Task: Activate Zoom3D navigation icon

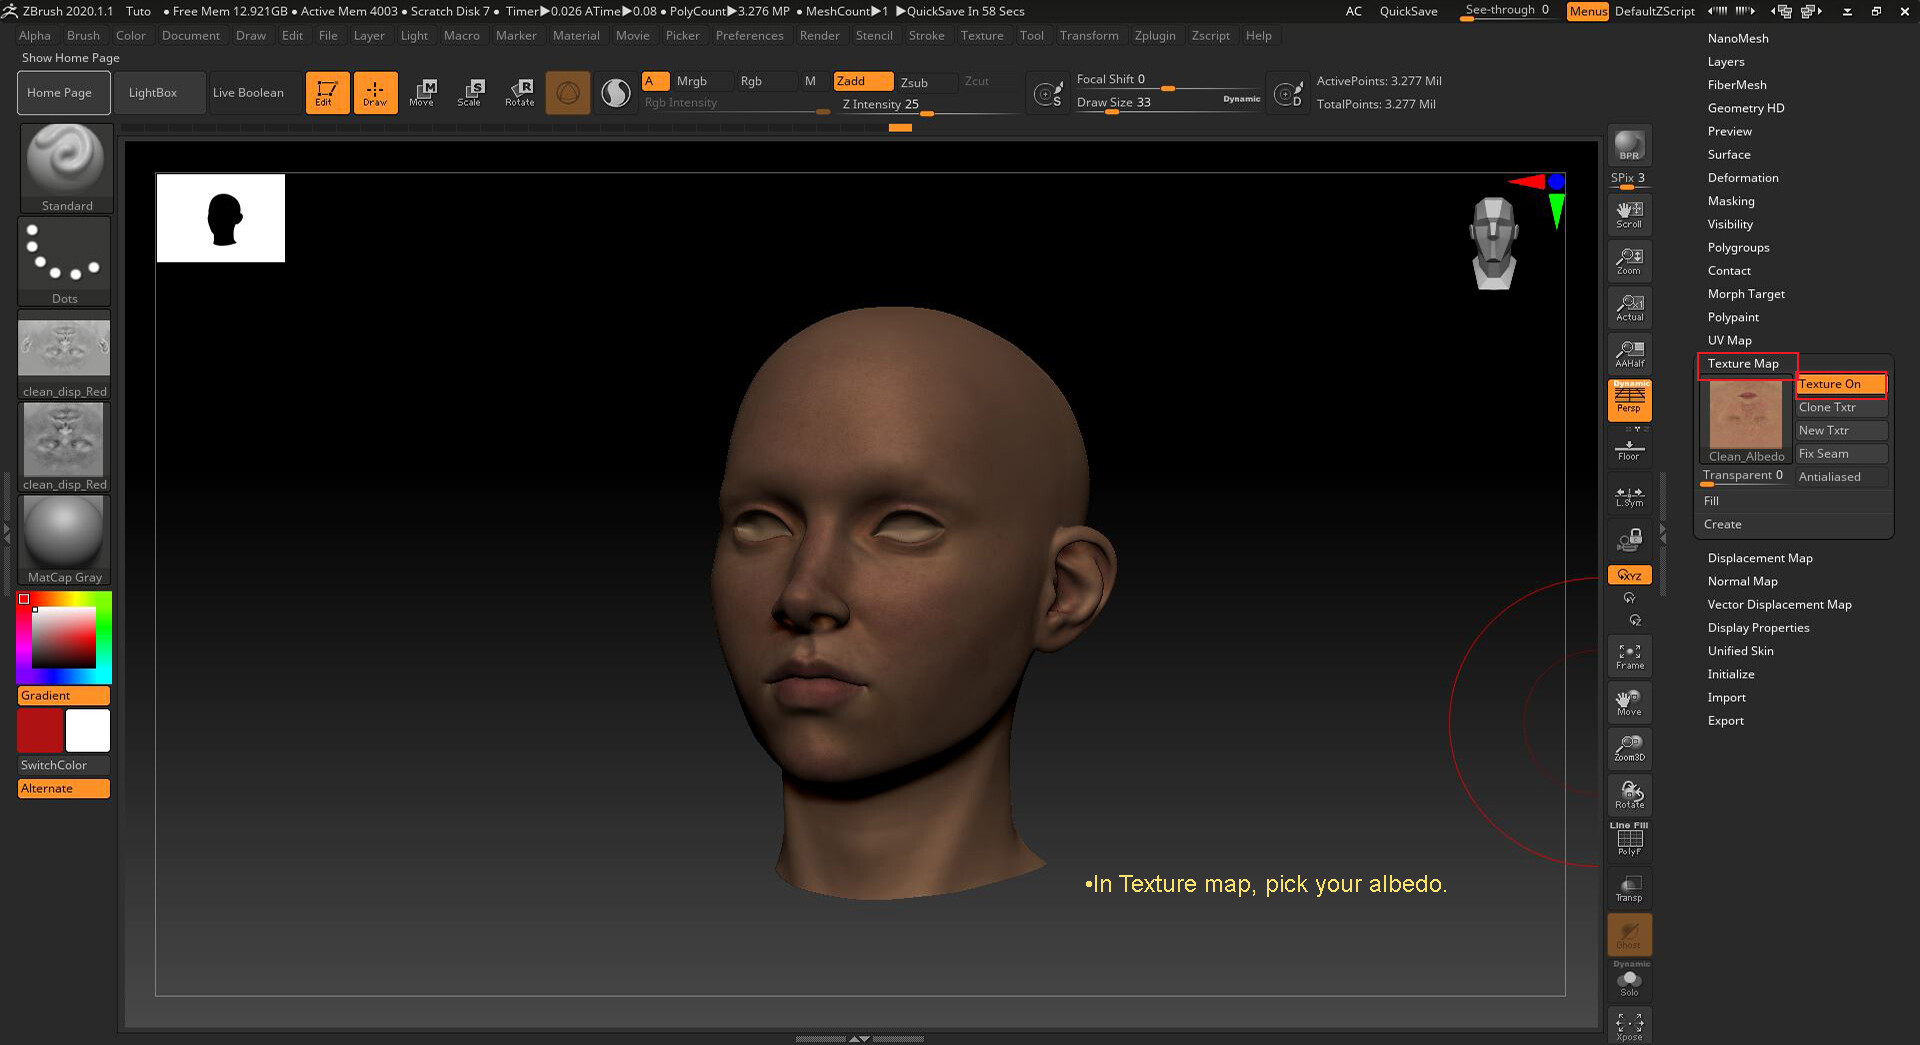Action: click(x=1629, y=748)
